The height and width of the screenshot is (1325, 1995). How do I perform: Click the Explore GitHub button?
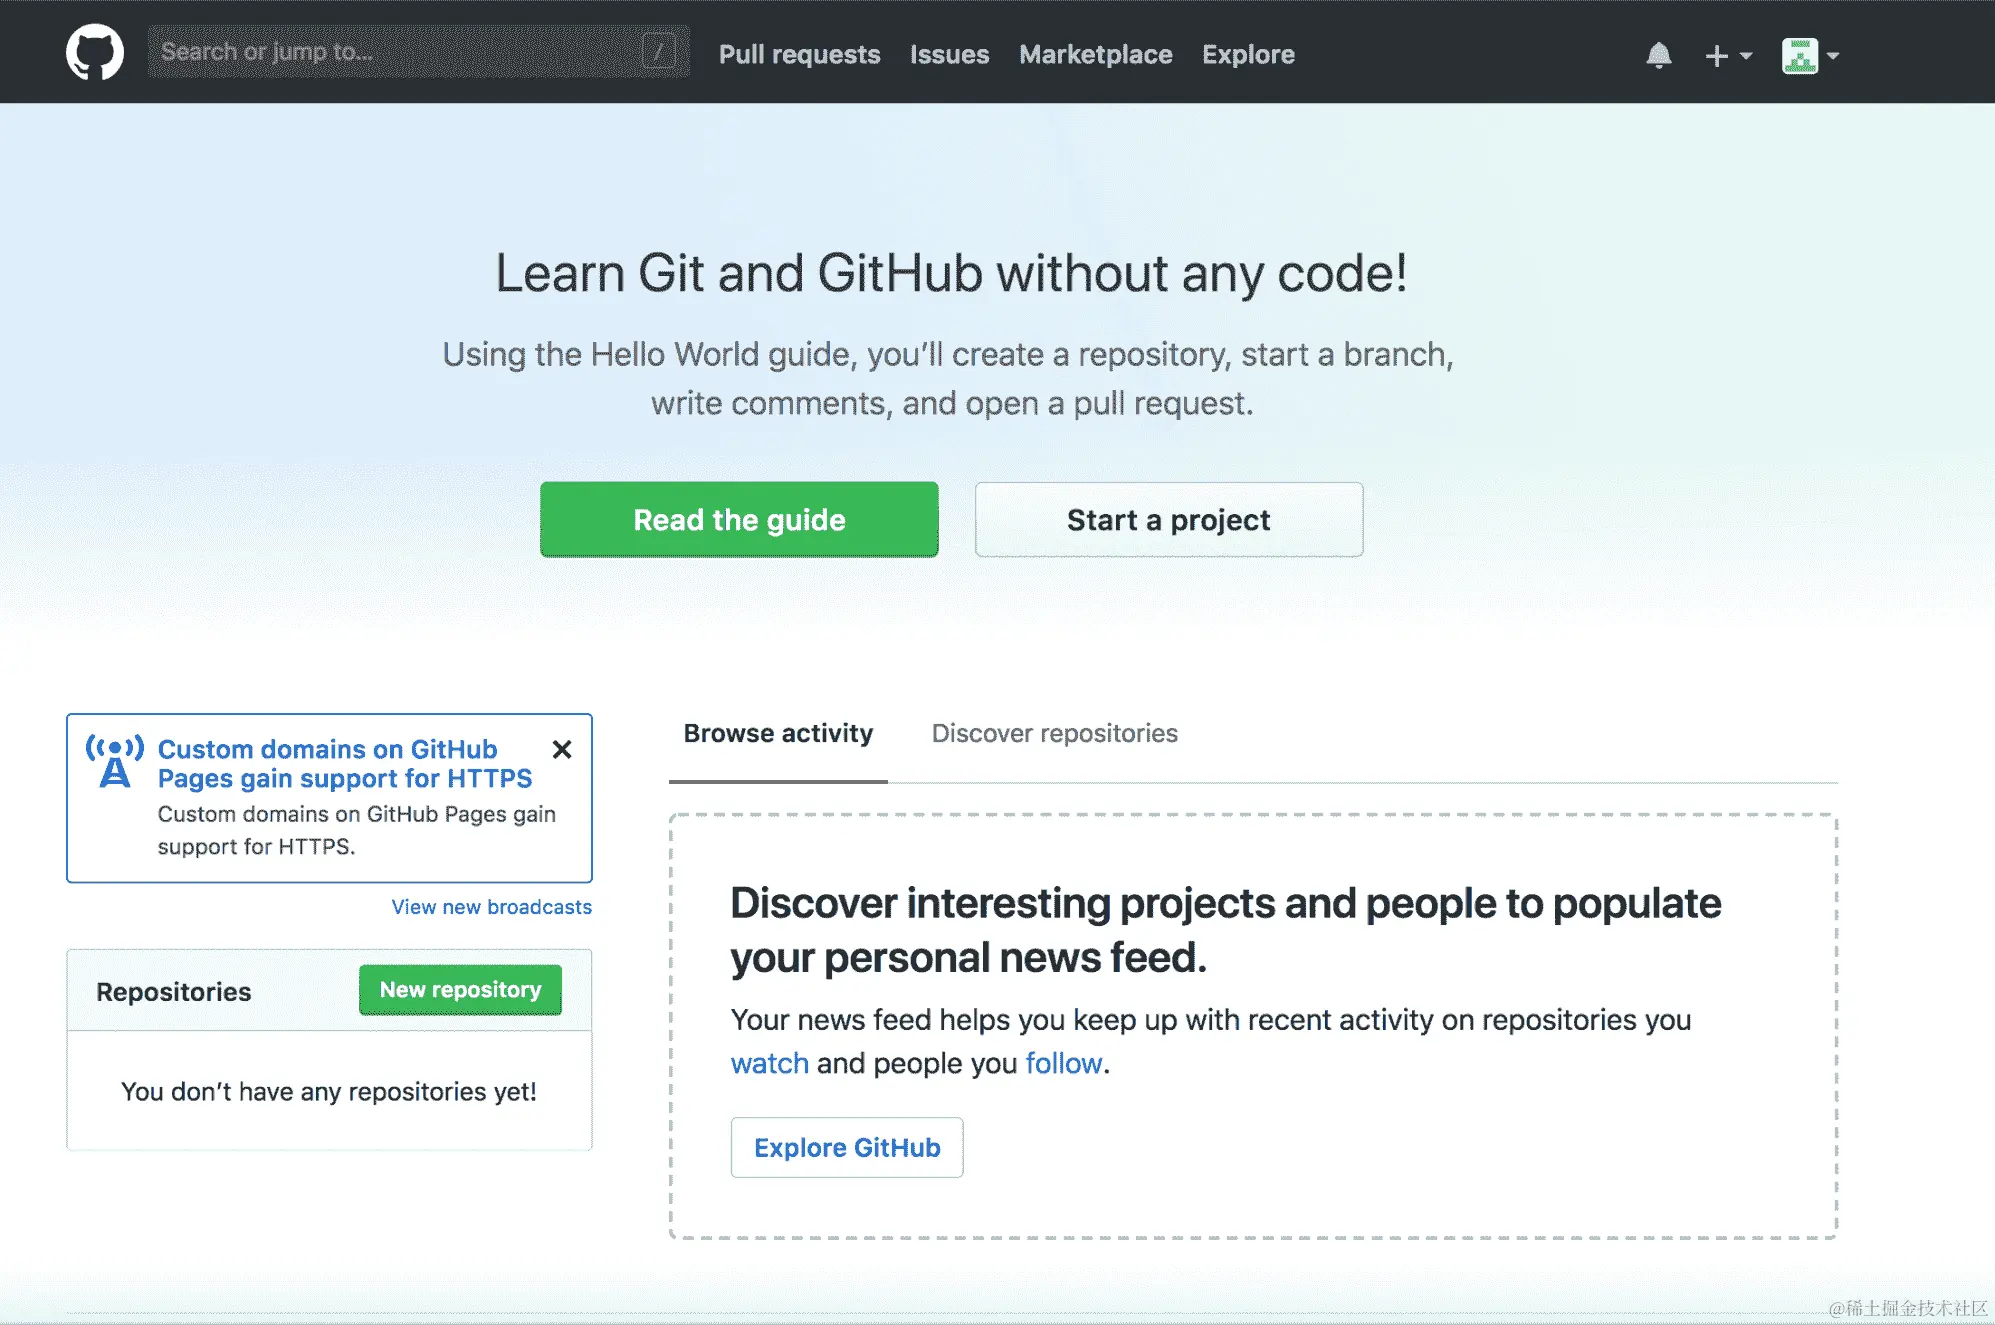pos(846,1147)
